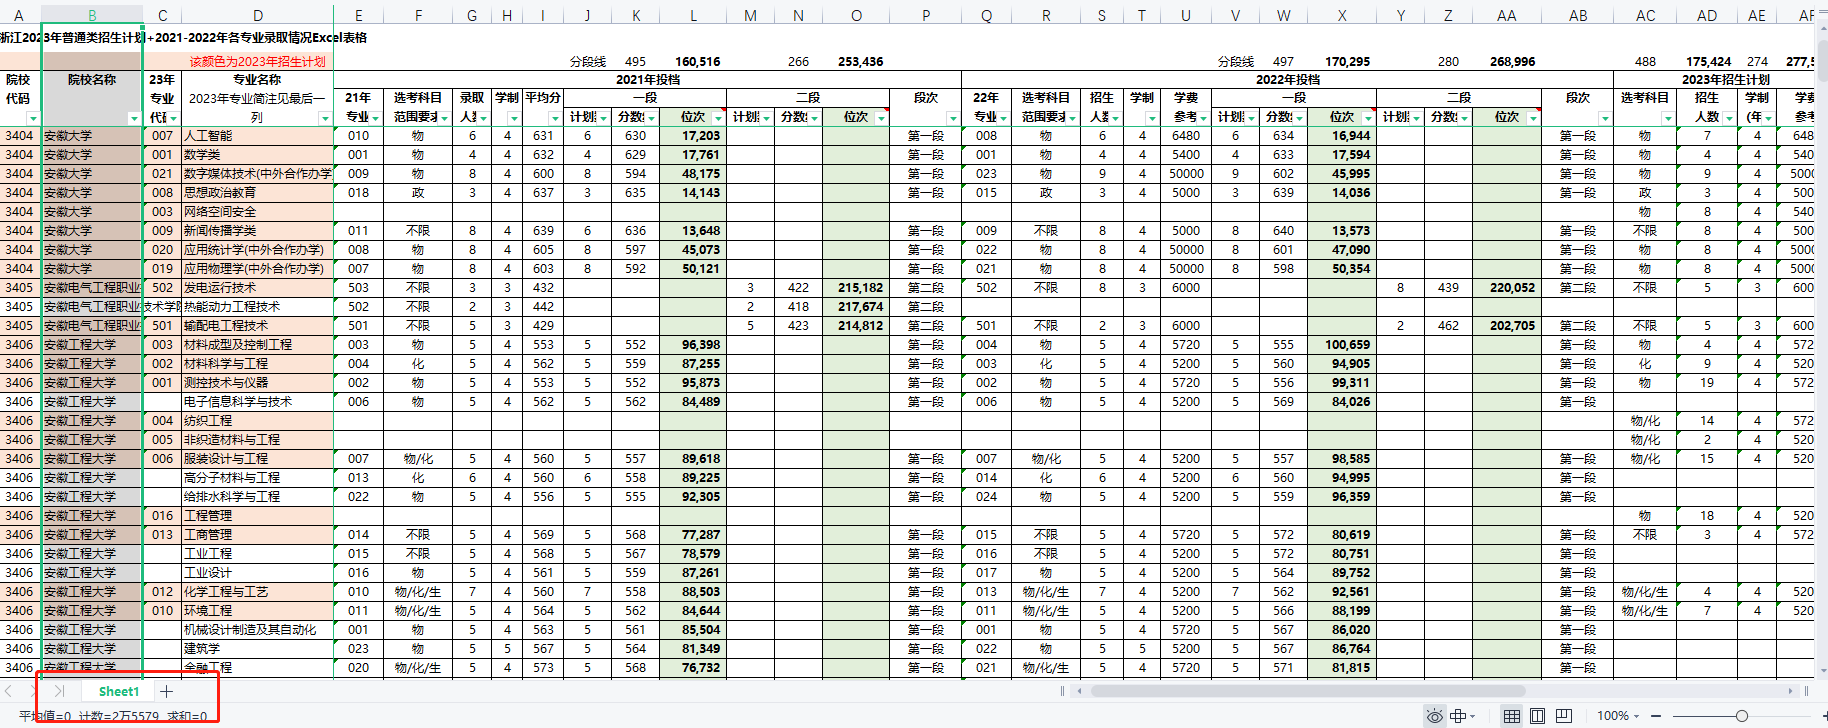The width and height of the screenshot is (1828, 728).
Task: Open filter dropdown for 院校名称 column
Action: [x=134, y=118]
